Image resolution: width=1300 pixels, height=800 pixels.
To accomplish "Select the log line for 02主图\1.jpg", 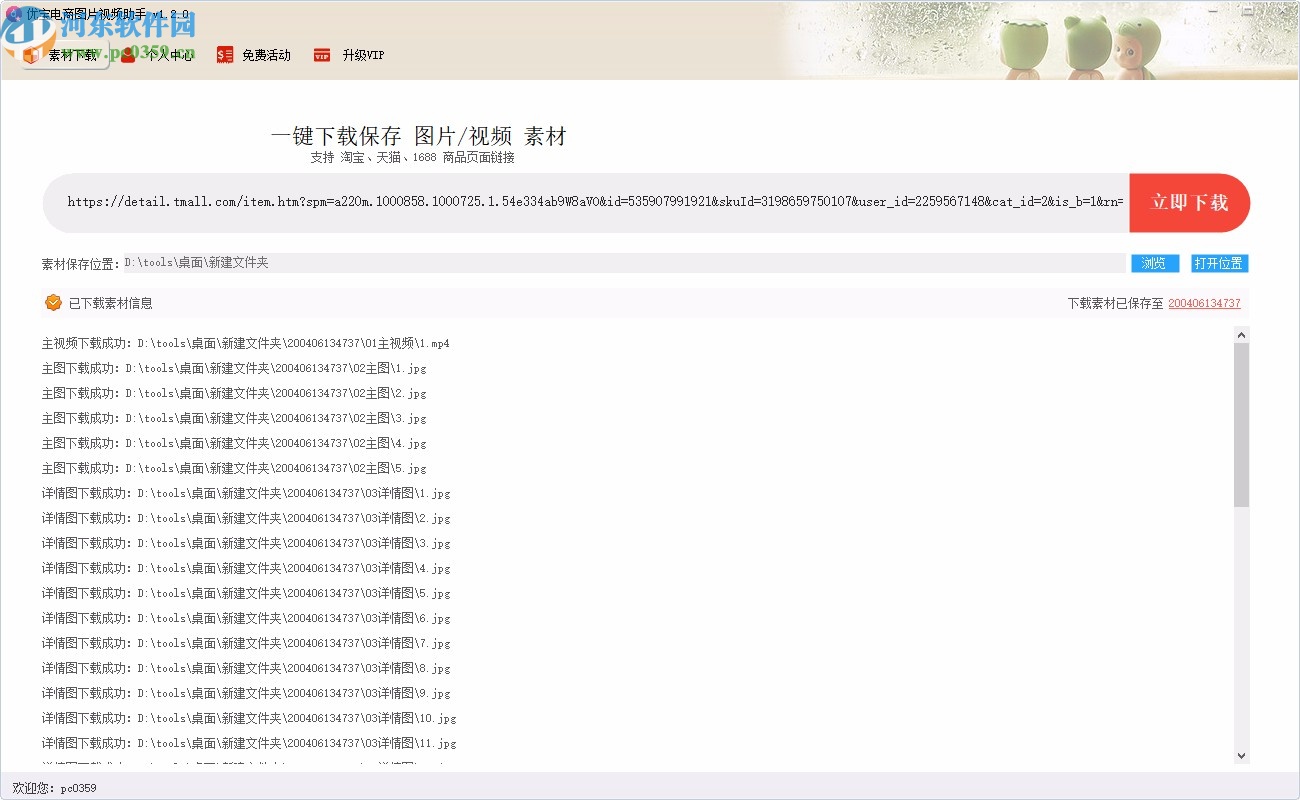I will click(x=234, y=368).
